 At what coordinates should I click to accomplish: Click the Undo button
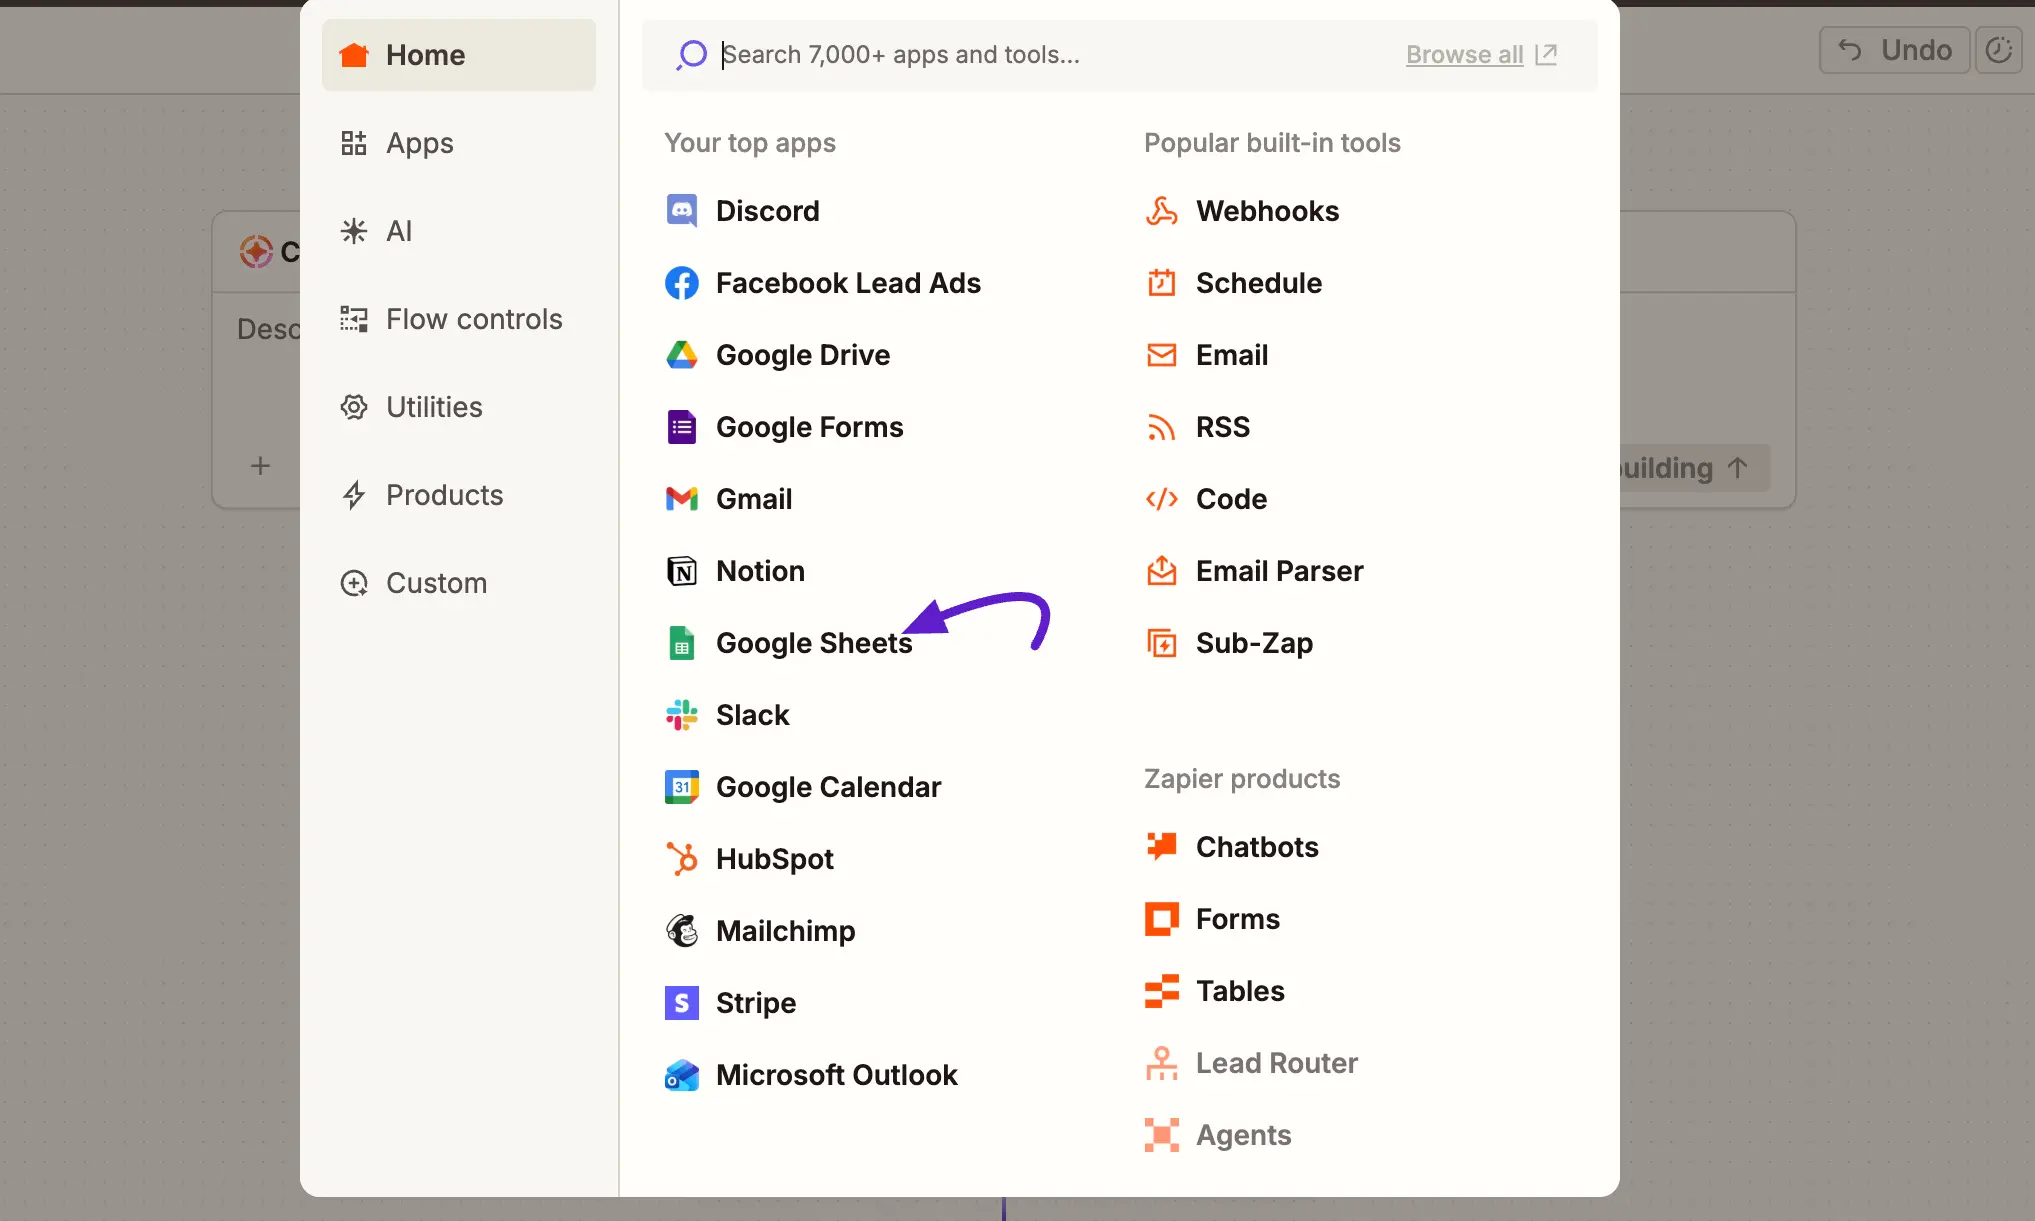coord(1895,50)
